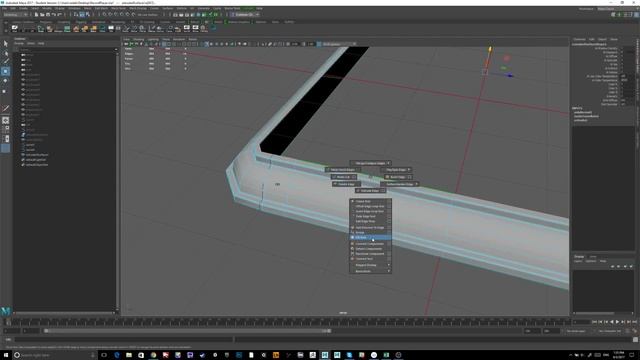The height and width of the screenshot is (360, 640).
Task: Click the Range Slider bar
Action: pyautogui.click(x=187, y=331)
